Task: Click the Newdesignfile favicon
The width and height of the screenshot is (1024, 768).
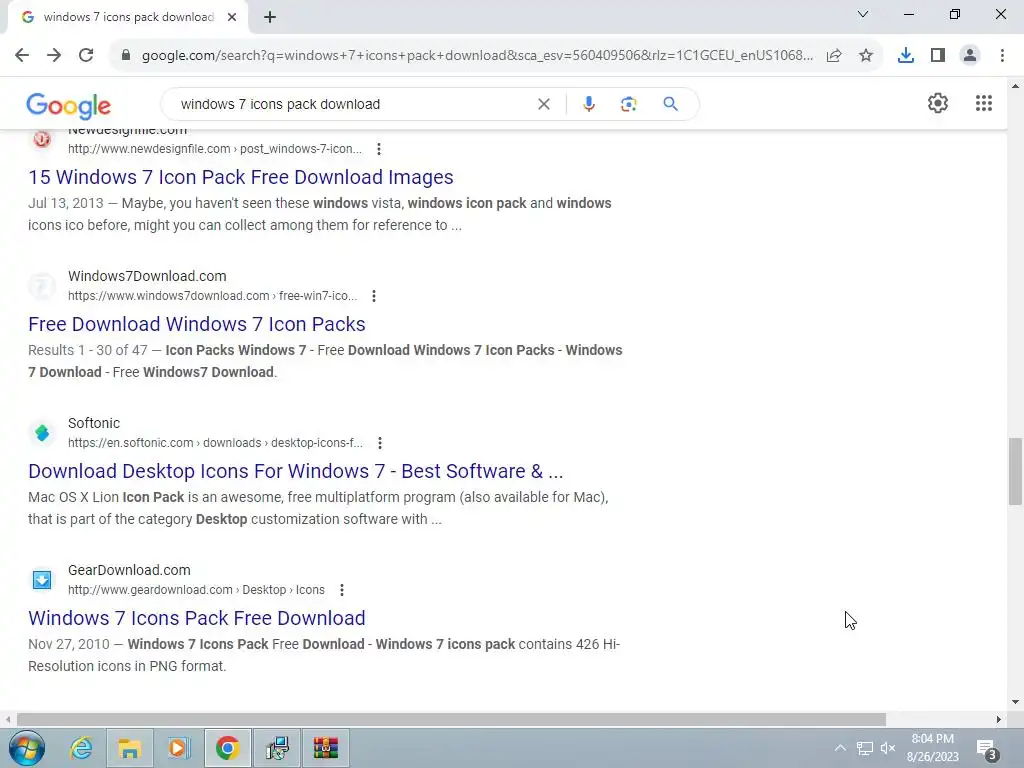Action: (x=42, y=140)
